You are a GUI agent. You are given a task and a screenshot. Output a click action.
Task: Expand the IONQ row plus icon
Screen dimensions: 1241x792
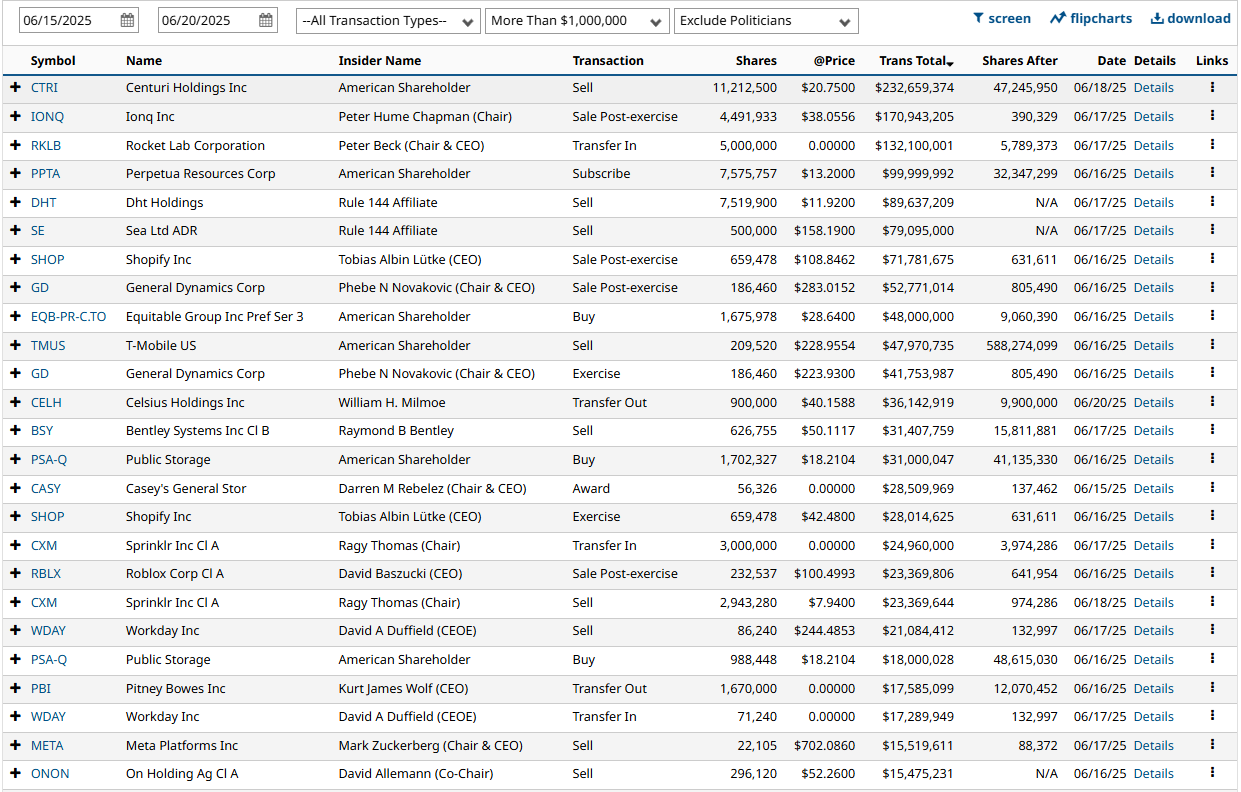(x=15, y=116)
